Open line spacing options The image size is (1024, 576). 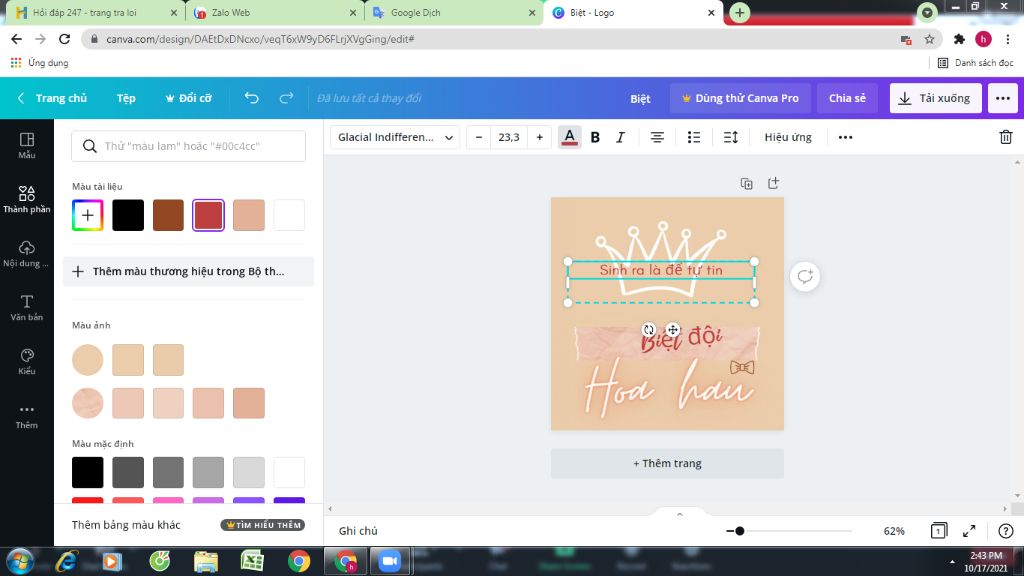[731, 137]
